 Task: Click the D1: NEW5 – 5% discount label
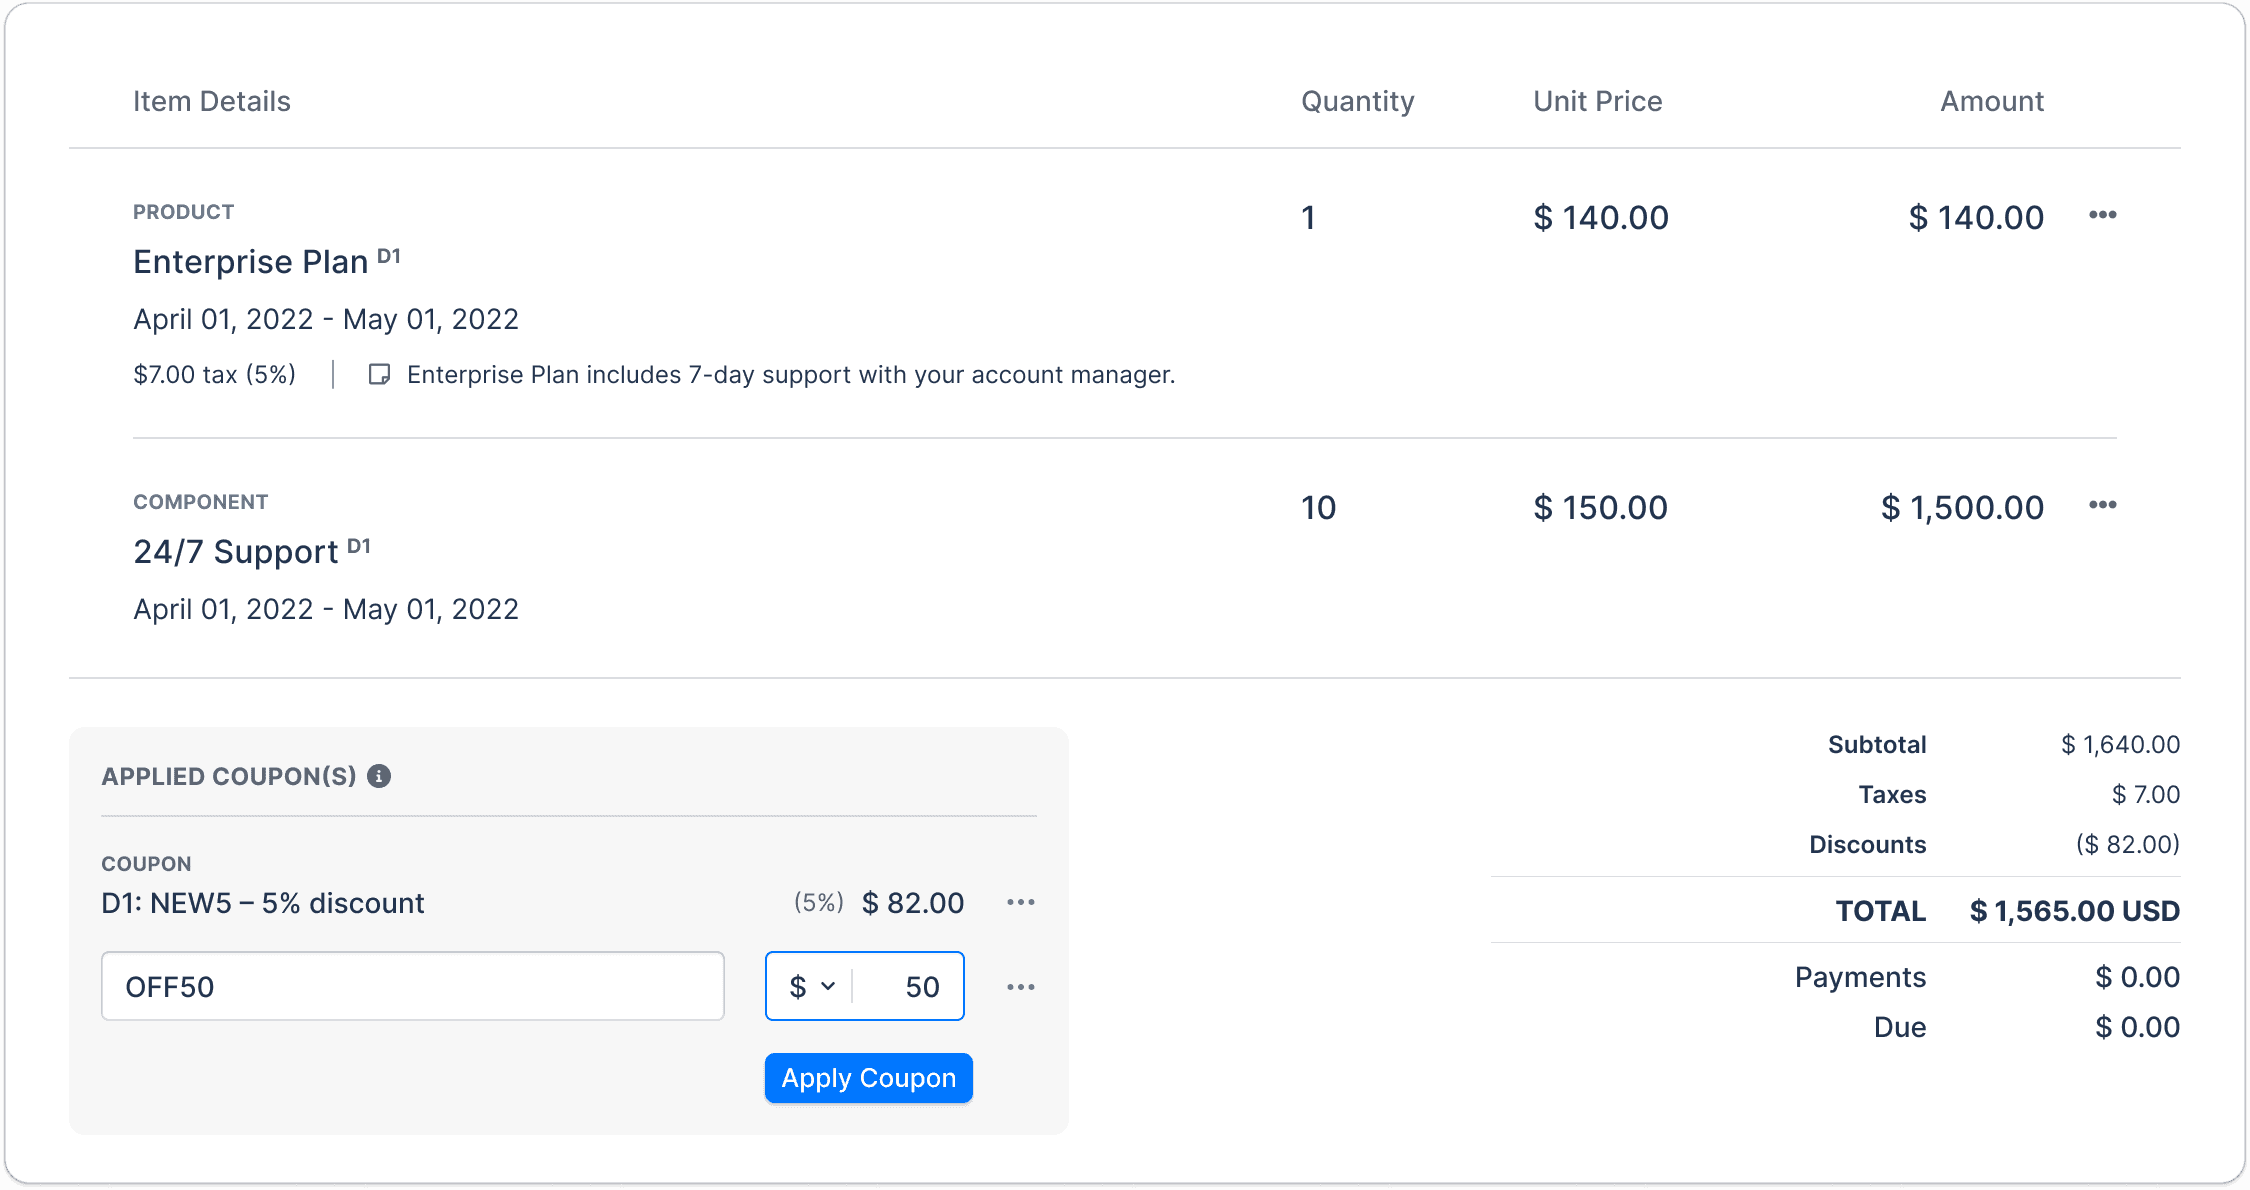(263, 903)
